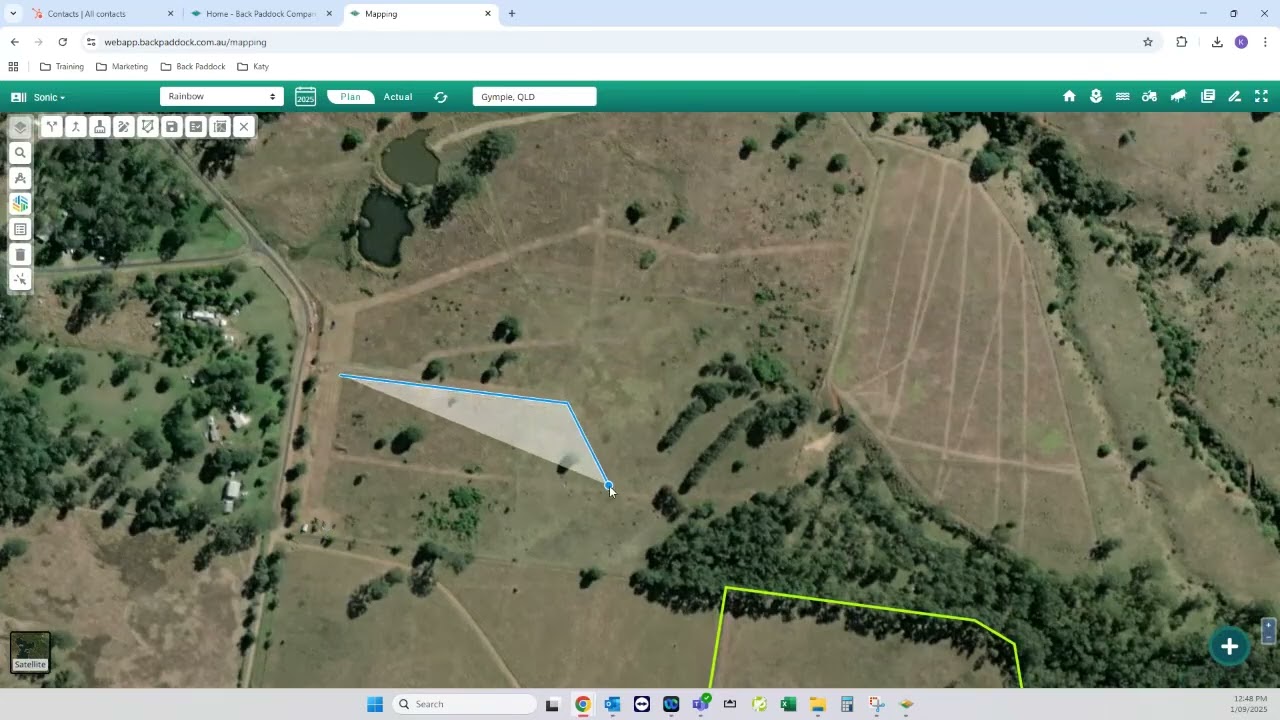Open the browser tab search chevron
Screen dimensions: 1280x720
[12, 14]
